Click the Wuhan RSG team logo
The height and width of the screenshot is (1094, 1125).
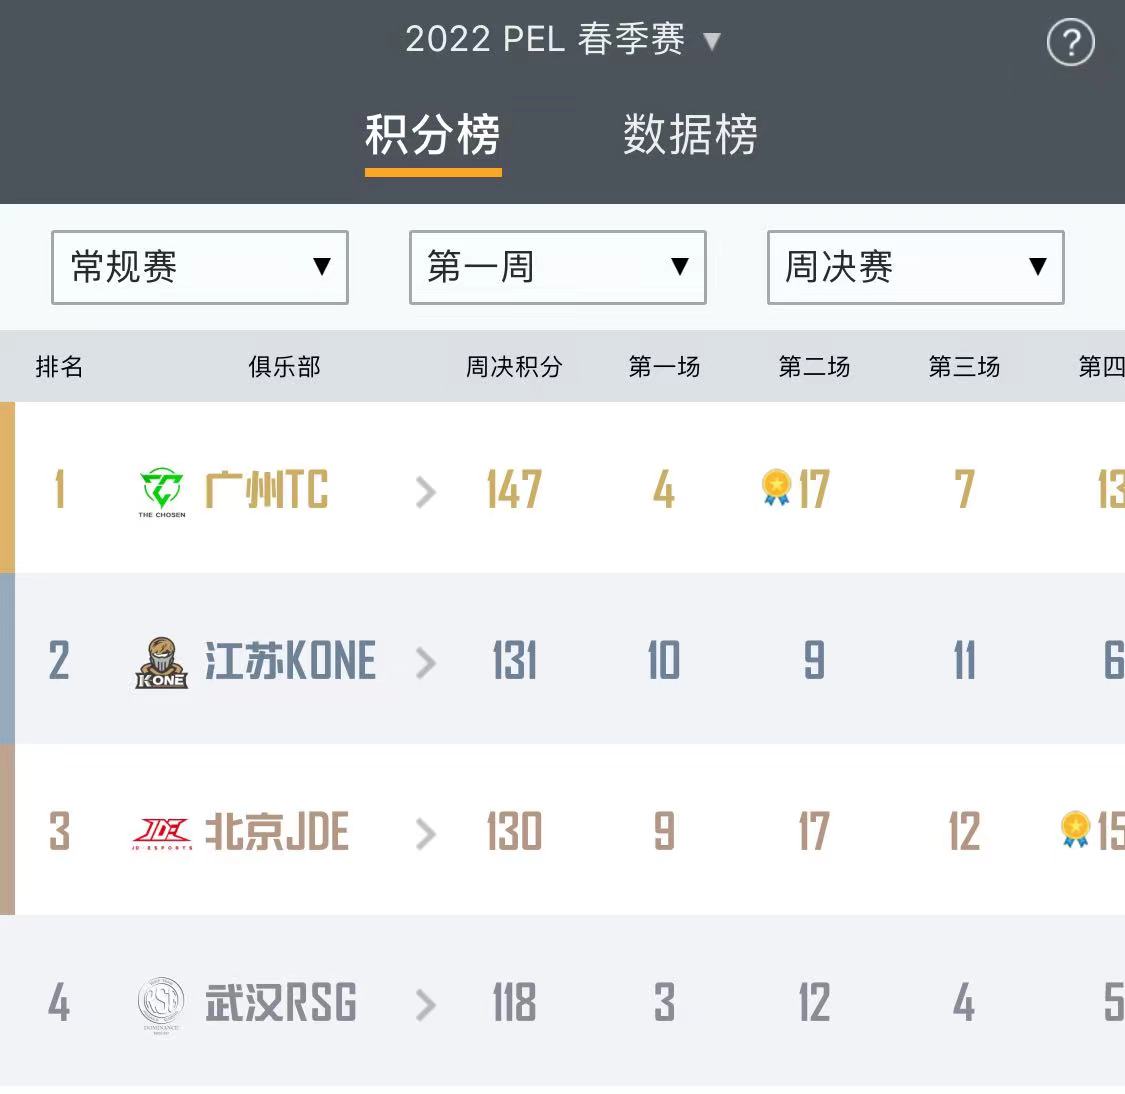click(x=161, y=1003)
